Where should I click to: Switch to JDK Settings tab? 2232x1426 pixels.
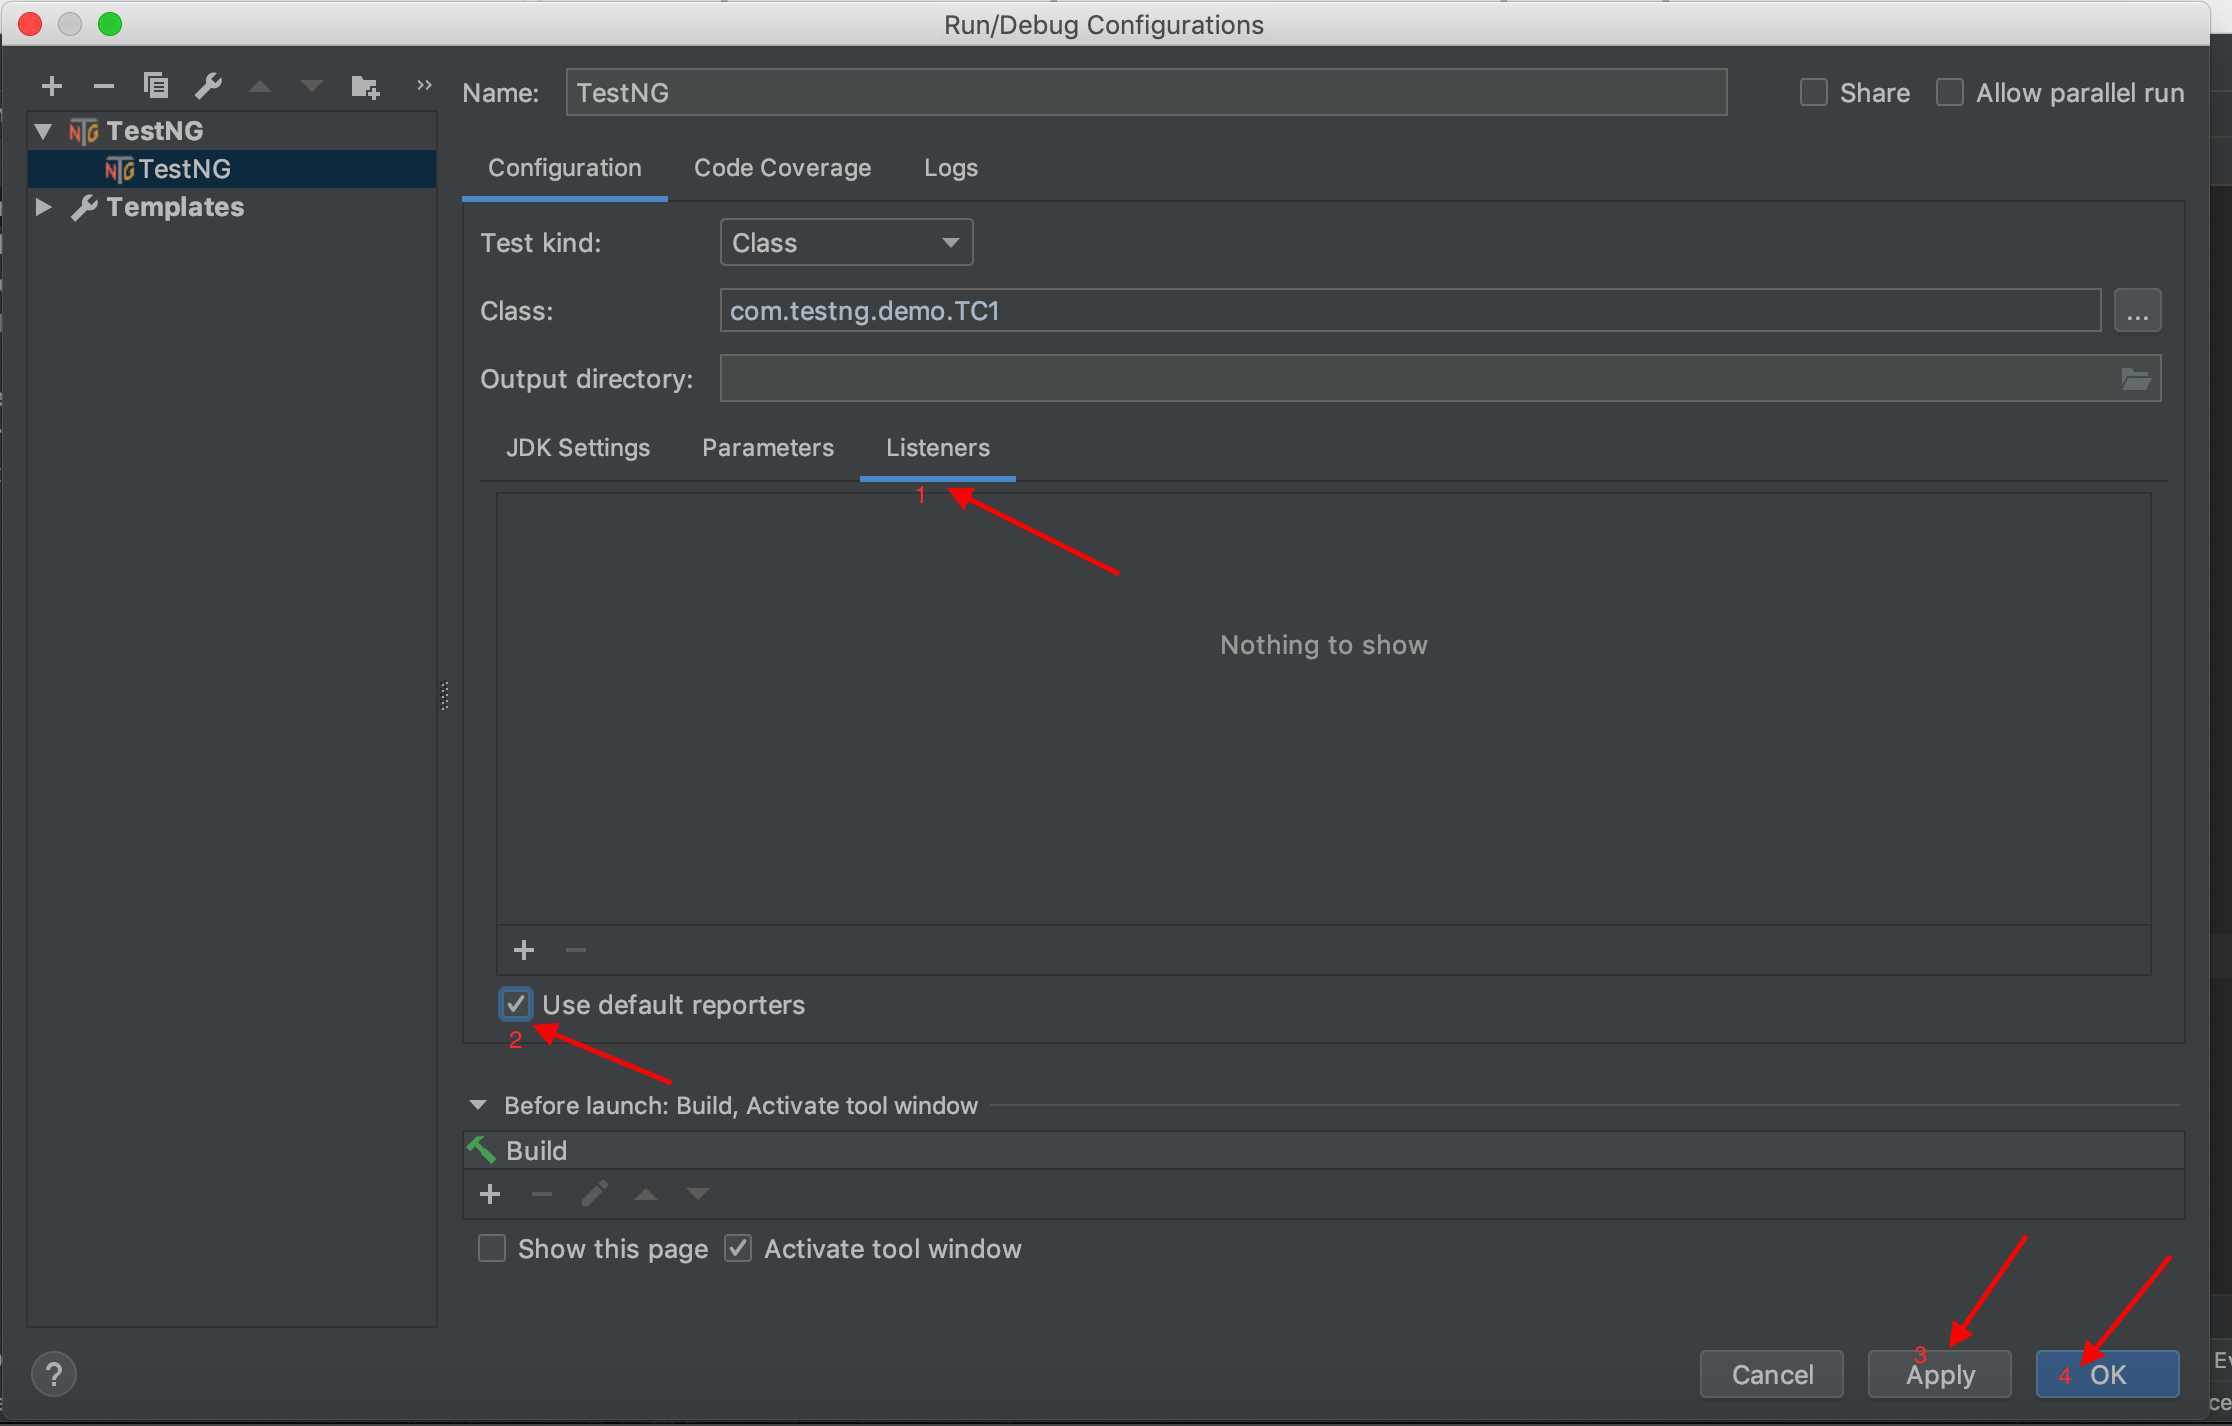point(578,448)
